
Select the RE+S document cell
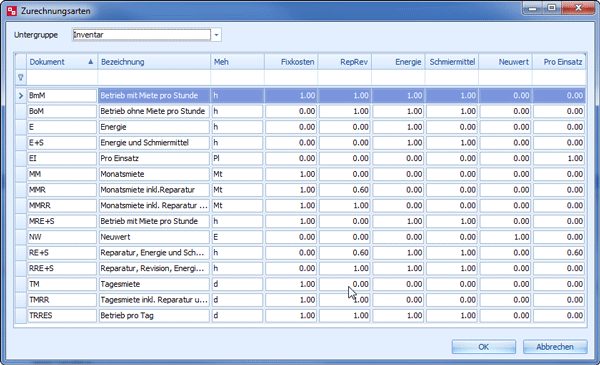(62, 253)
